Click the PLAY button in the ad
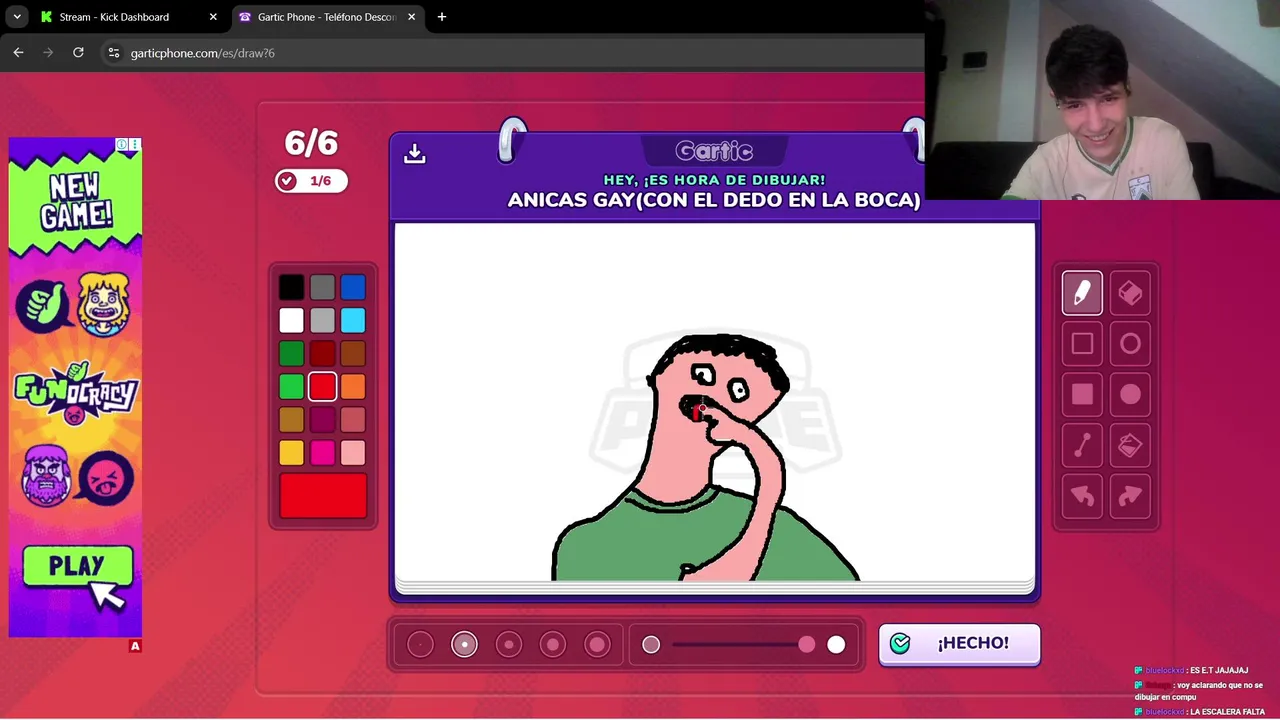The height and width of the screenshot is (720, 1280). (x=77, y=567)
